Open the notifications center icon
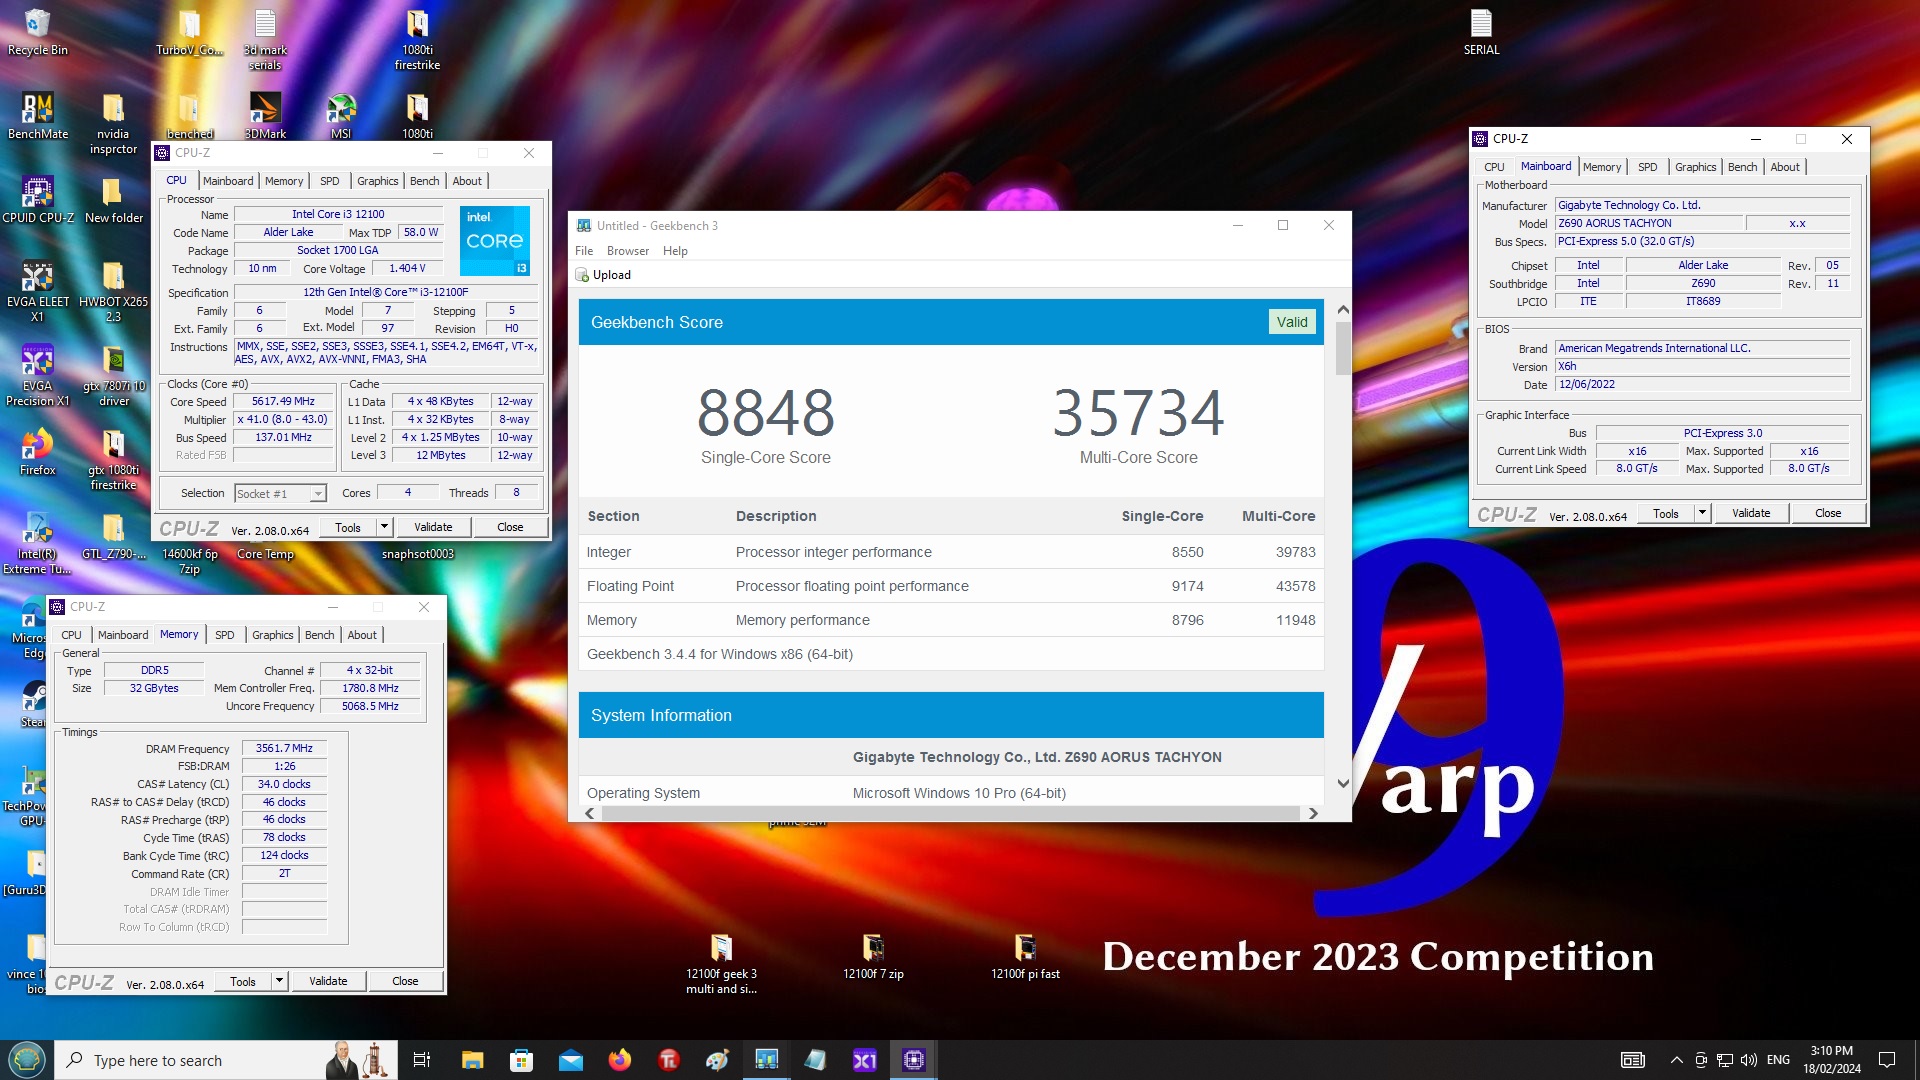Viewport: 1920px width, 1080px height. pos(1887,1060)
